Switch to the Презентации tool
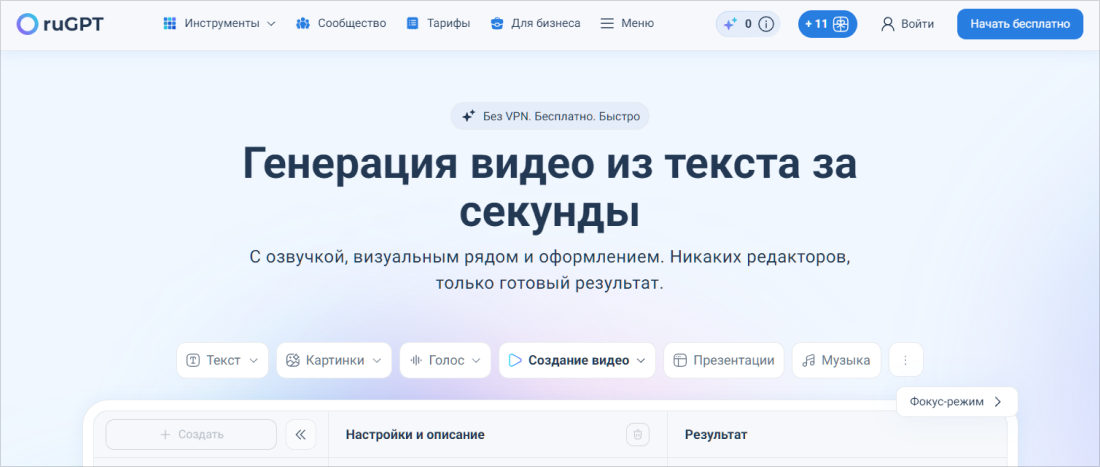Screen dimensions: 1100x467 point(724,360)
